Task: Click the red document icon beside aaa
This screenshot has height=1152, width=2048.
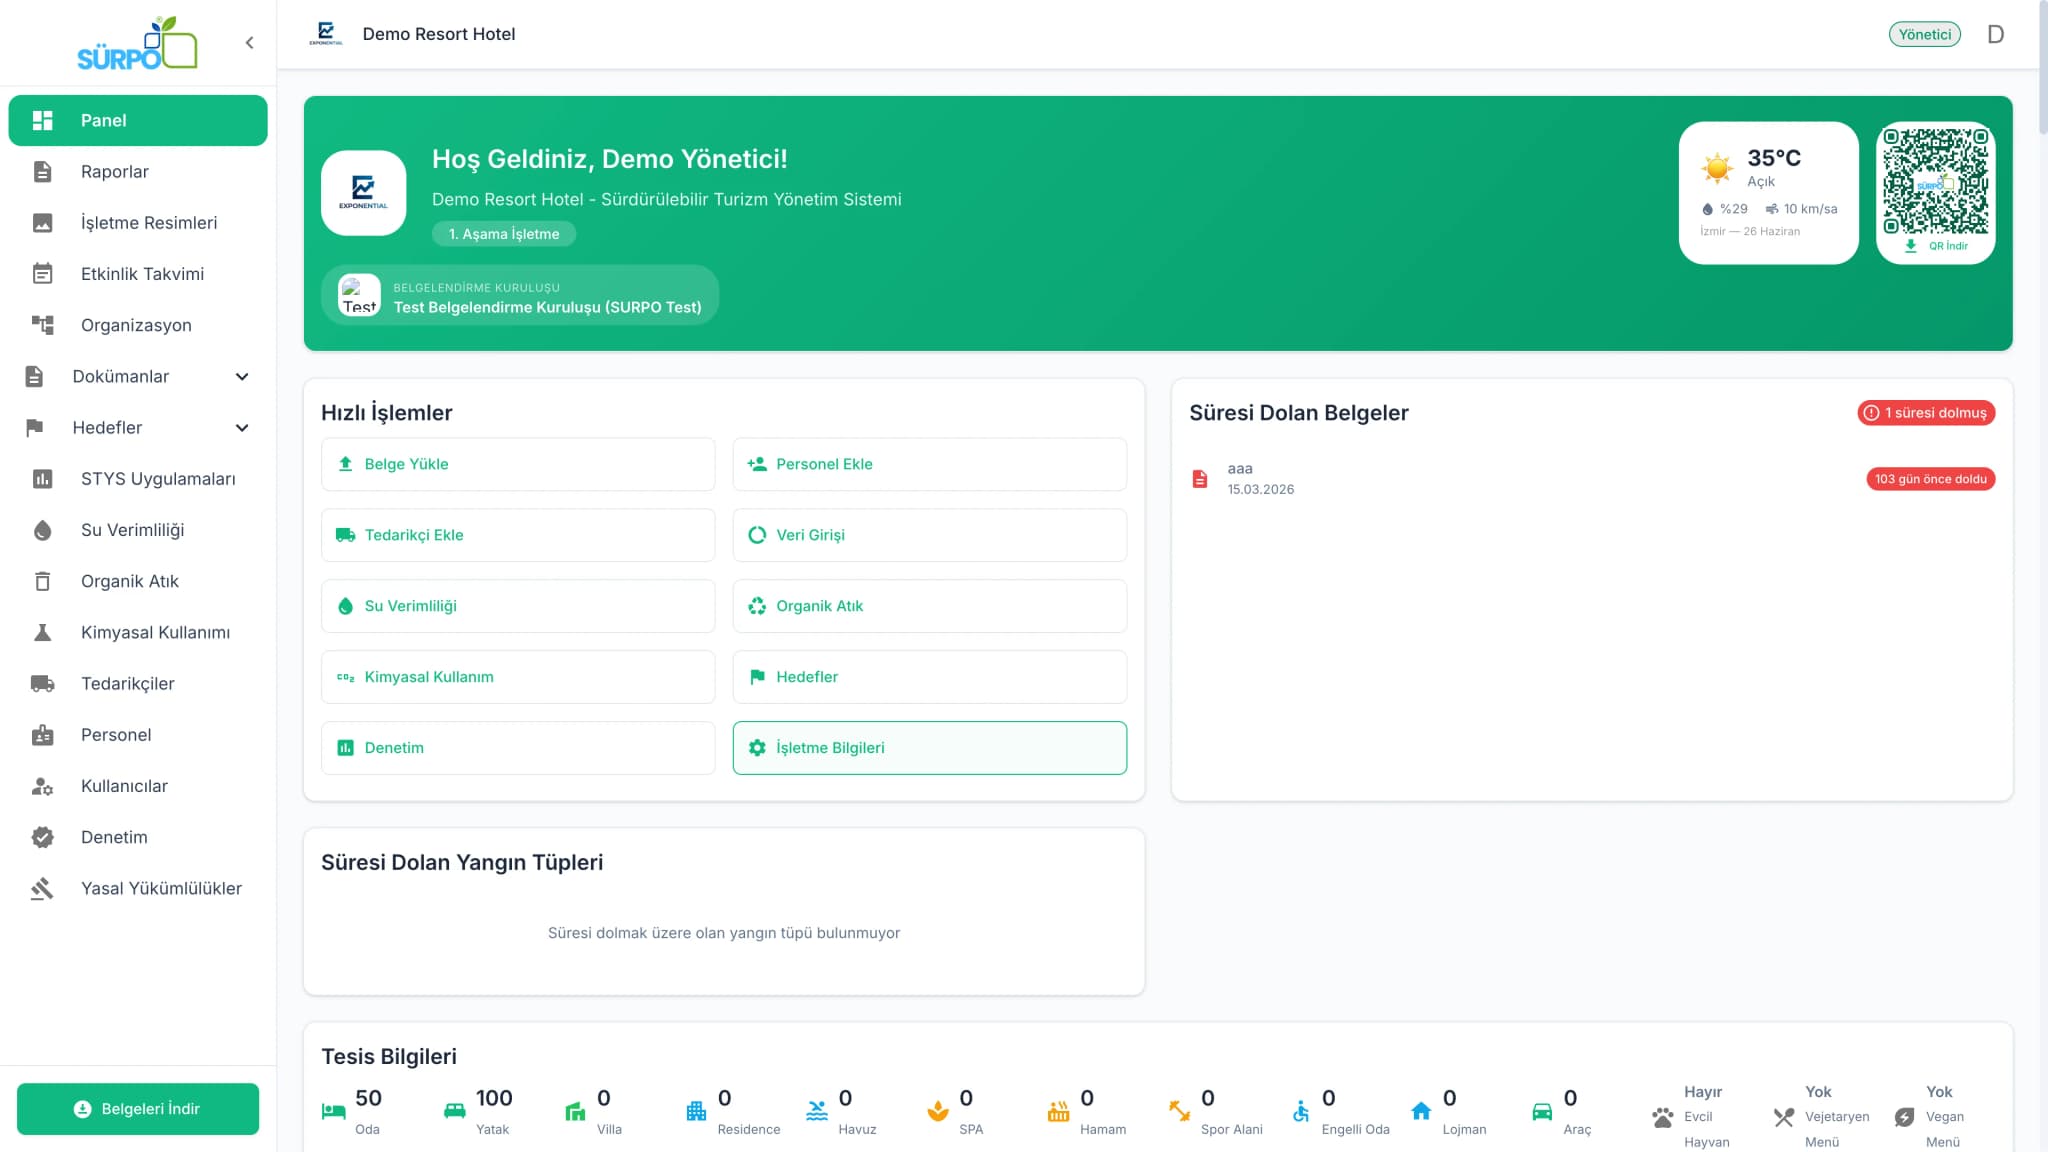Action: tap(1200, 479)
